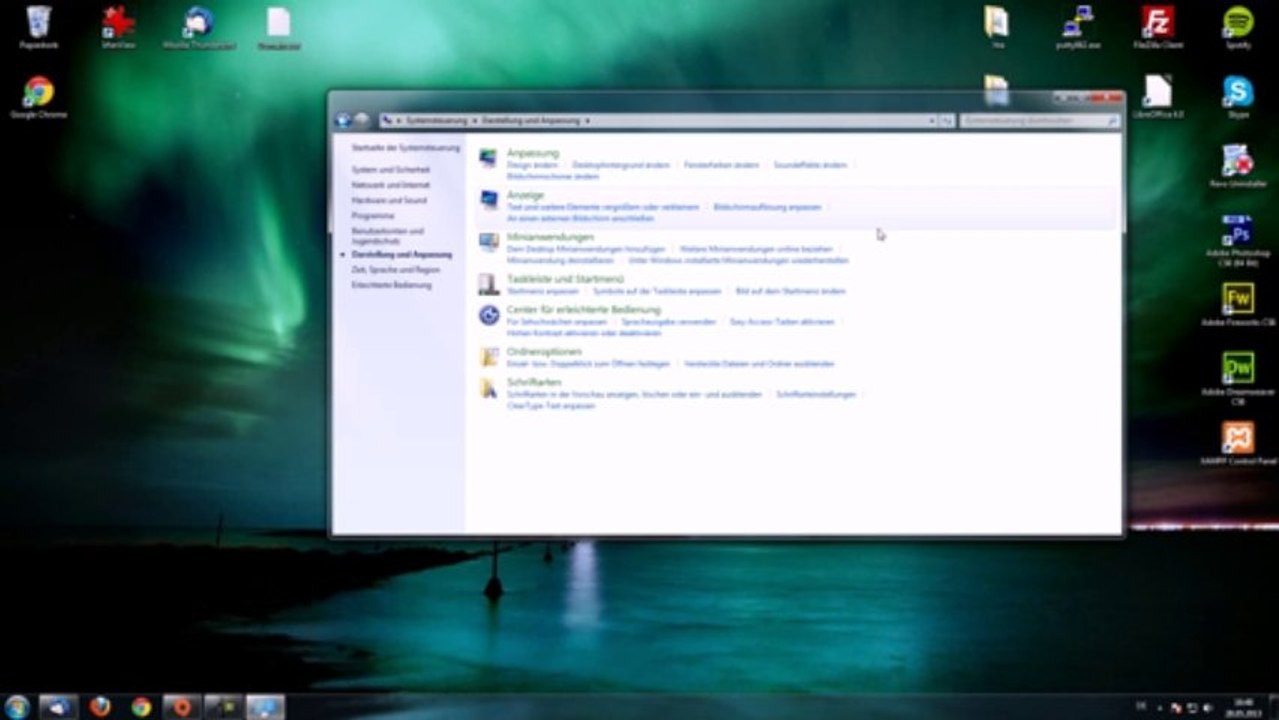
Task: Expand the Systemsteuerung breadcrumb arrow
Action: [475, 120]
